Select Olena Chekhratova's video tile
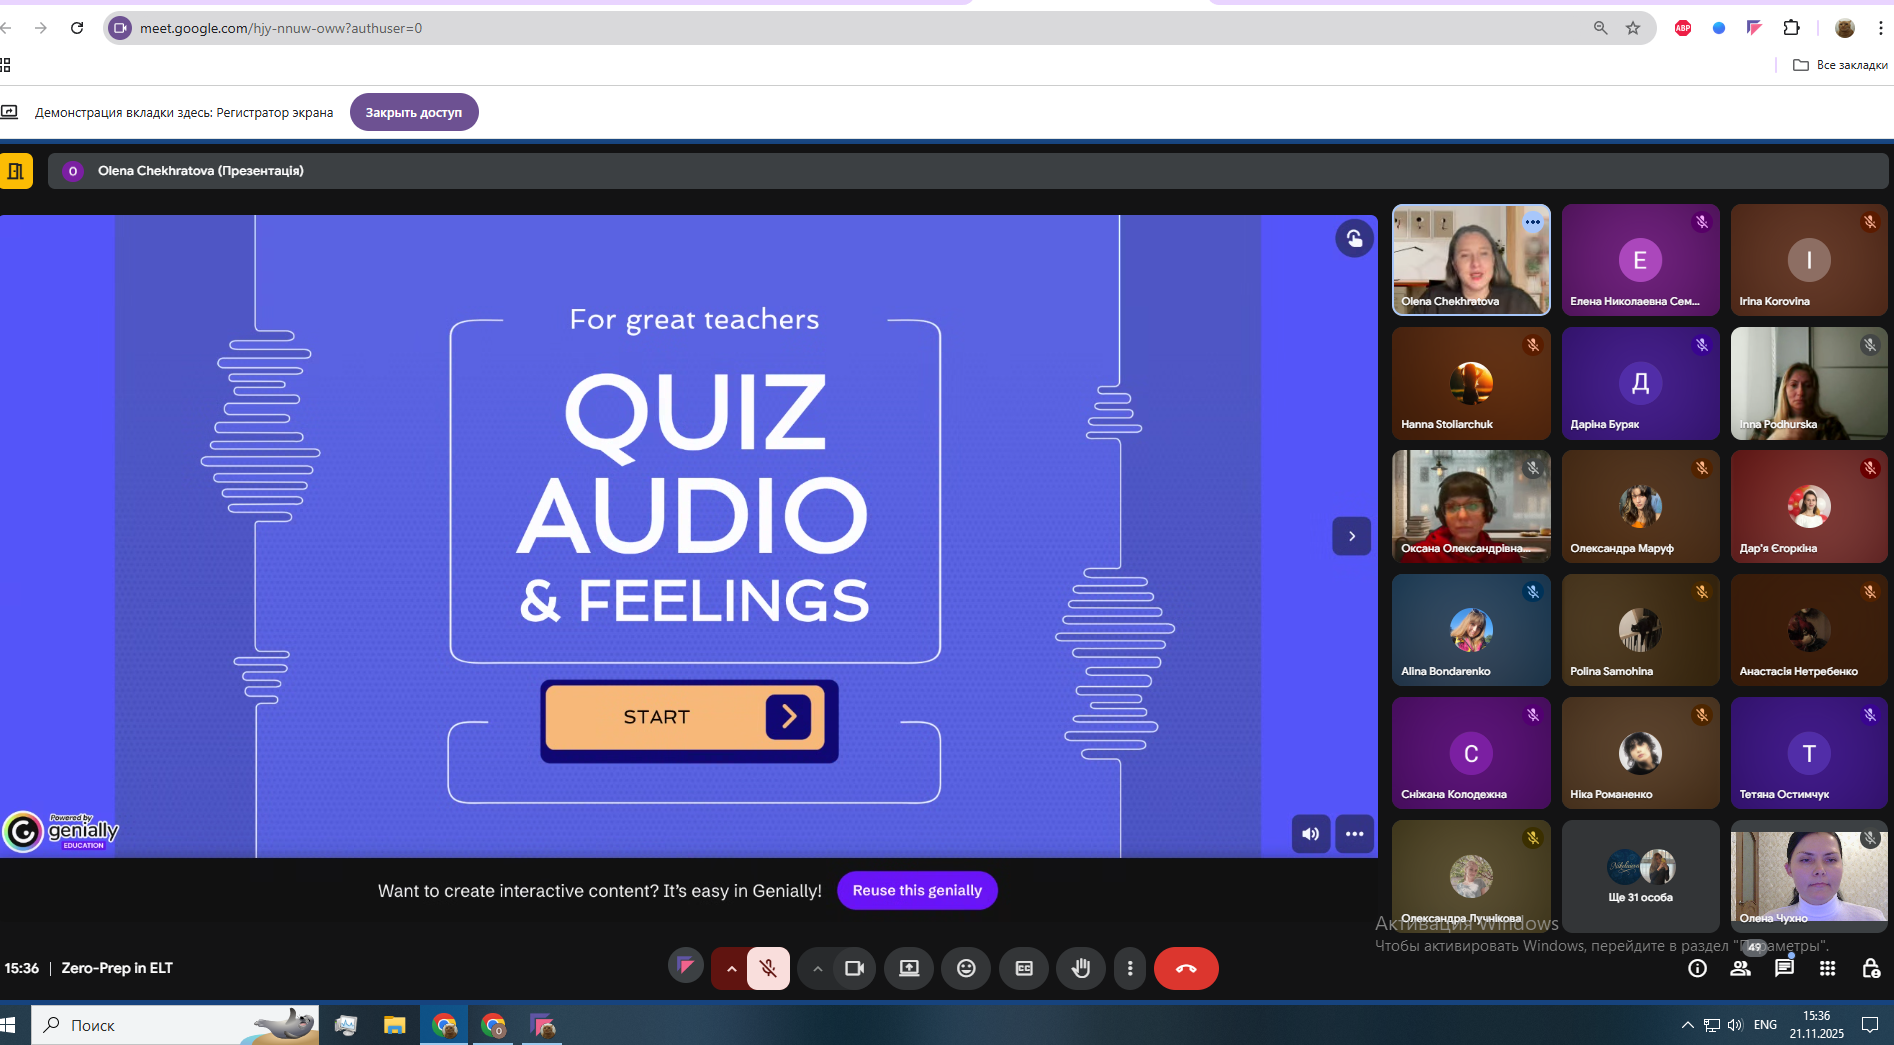The height and width of the screenshot is (1045, 1894). (x=1470, y=260)
